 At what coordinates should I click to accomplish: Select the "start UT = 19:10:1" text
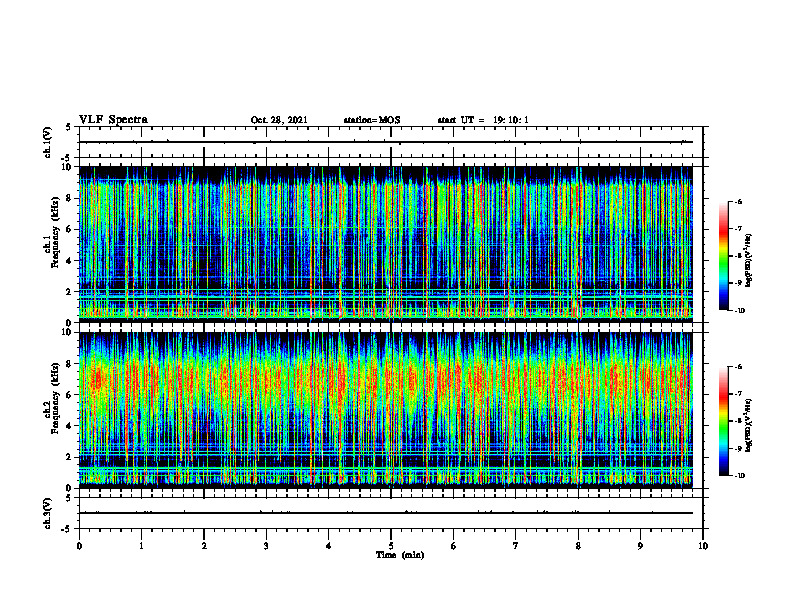click(483, 120)
